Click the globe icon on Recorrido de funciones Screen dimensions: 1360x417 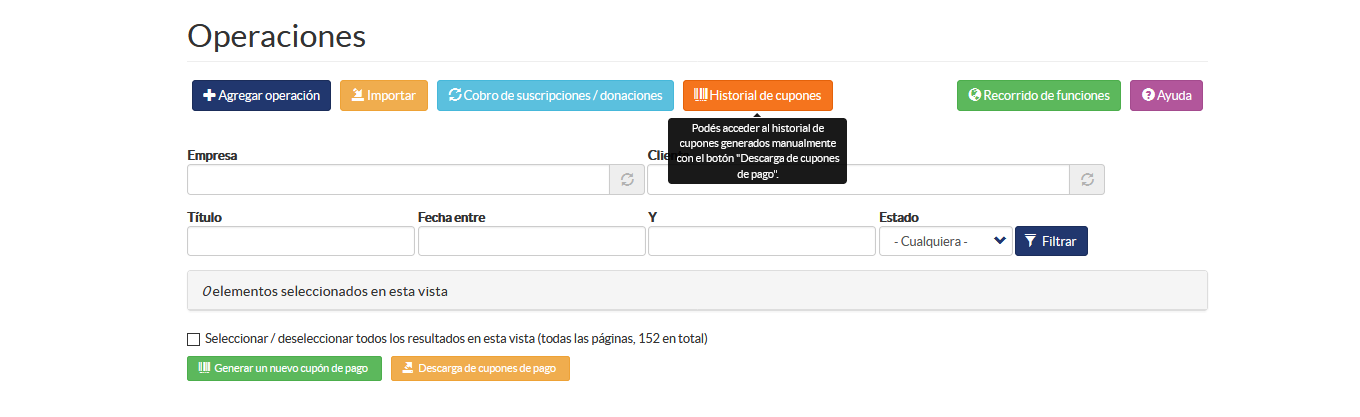tap(975, 96)
